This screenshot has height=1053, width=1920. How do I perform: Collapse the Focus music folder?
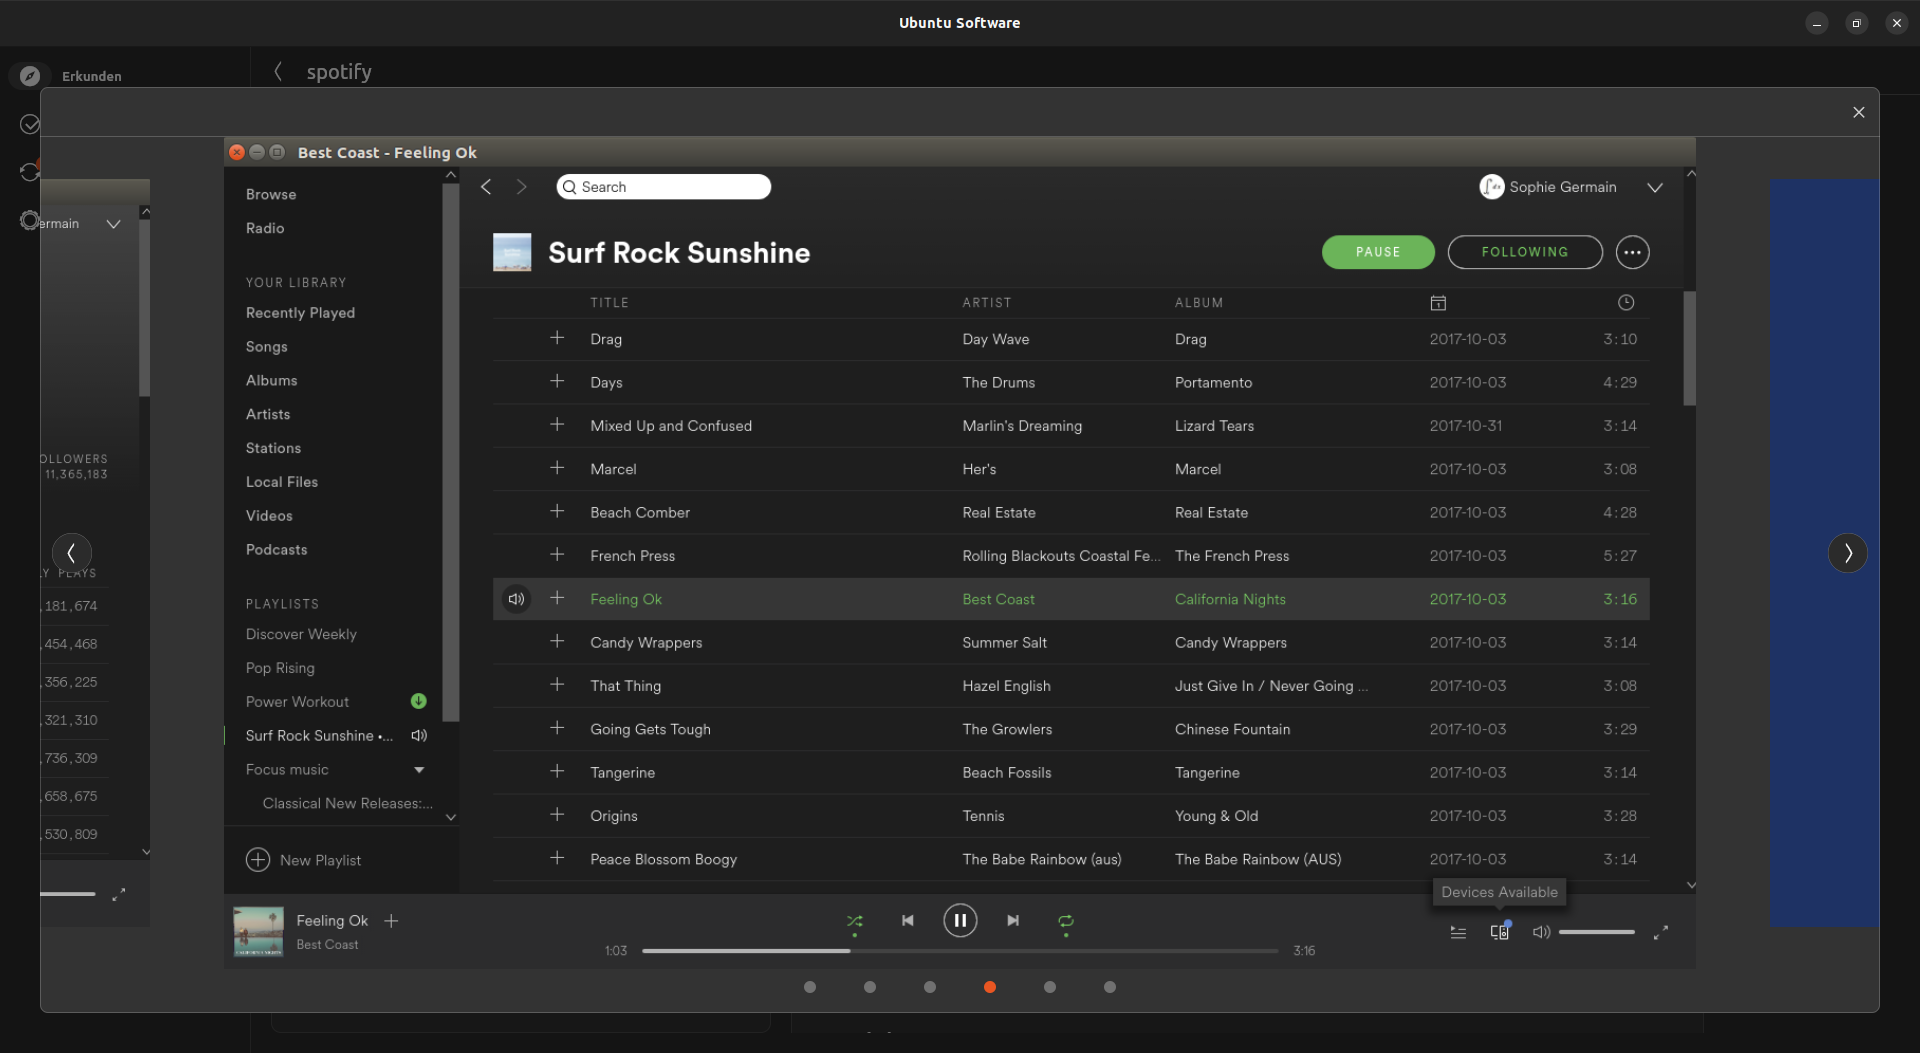point(419,770)
